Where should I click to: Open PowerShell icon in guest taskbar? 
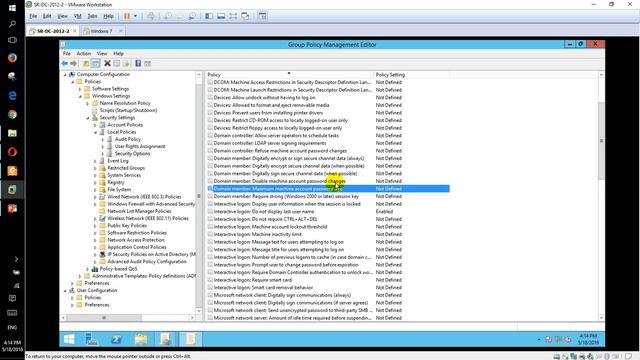tap(116, 339)
